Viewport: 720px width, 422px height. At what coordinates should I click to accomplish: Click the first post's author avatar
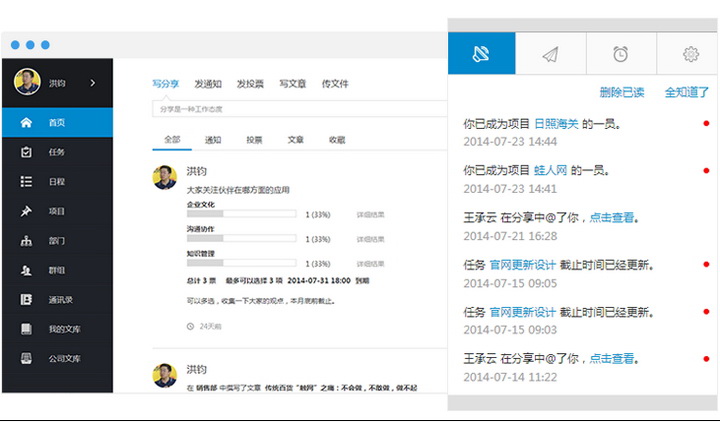pyautogui.click(x=165, y=177)
